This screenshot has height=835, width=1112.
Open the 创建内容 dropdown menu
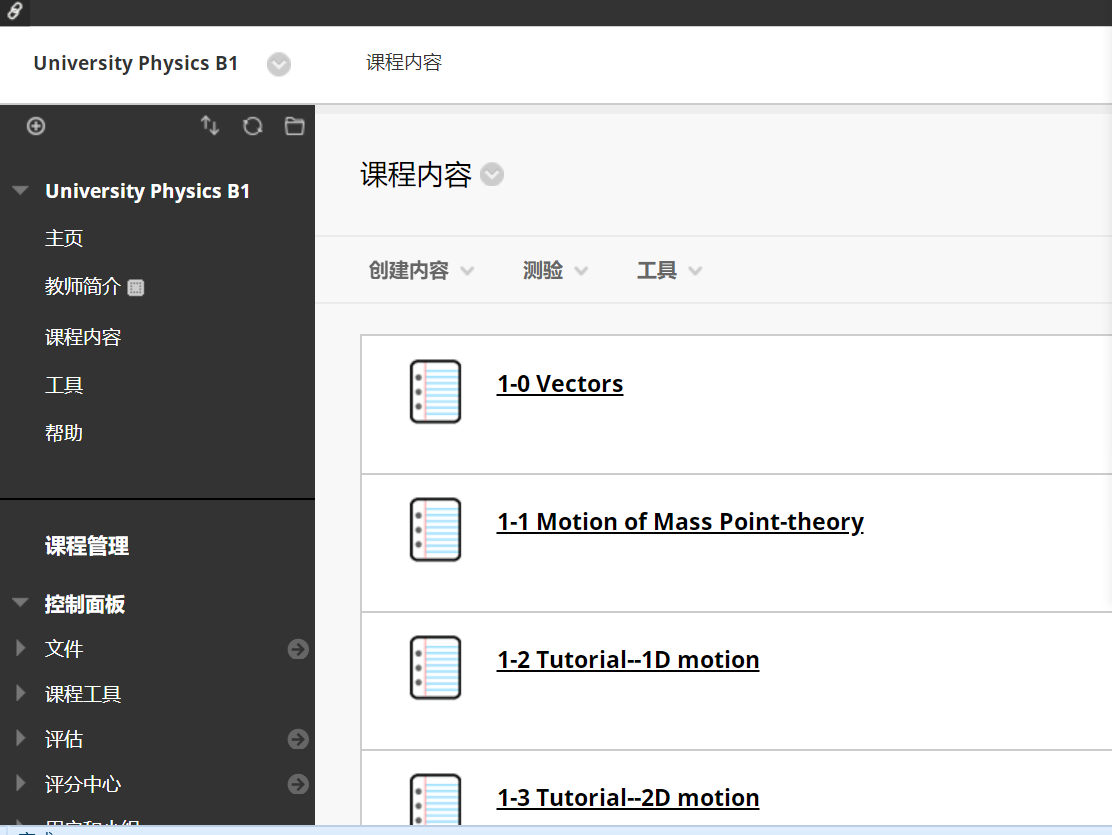[x=420, y=271]
